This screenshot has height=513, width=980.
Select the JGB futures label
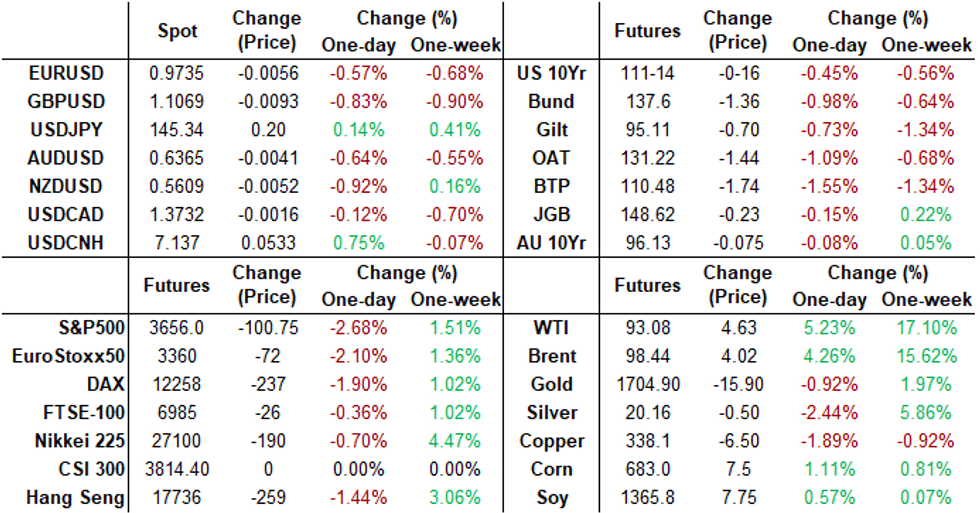556,214
